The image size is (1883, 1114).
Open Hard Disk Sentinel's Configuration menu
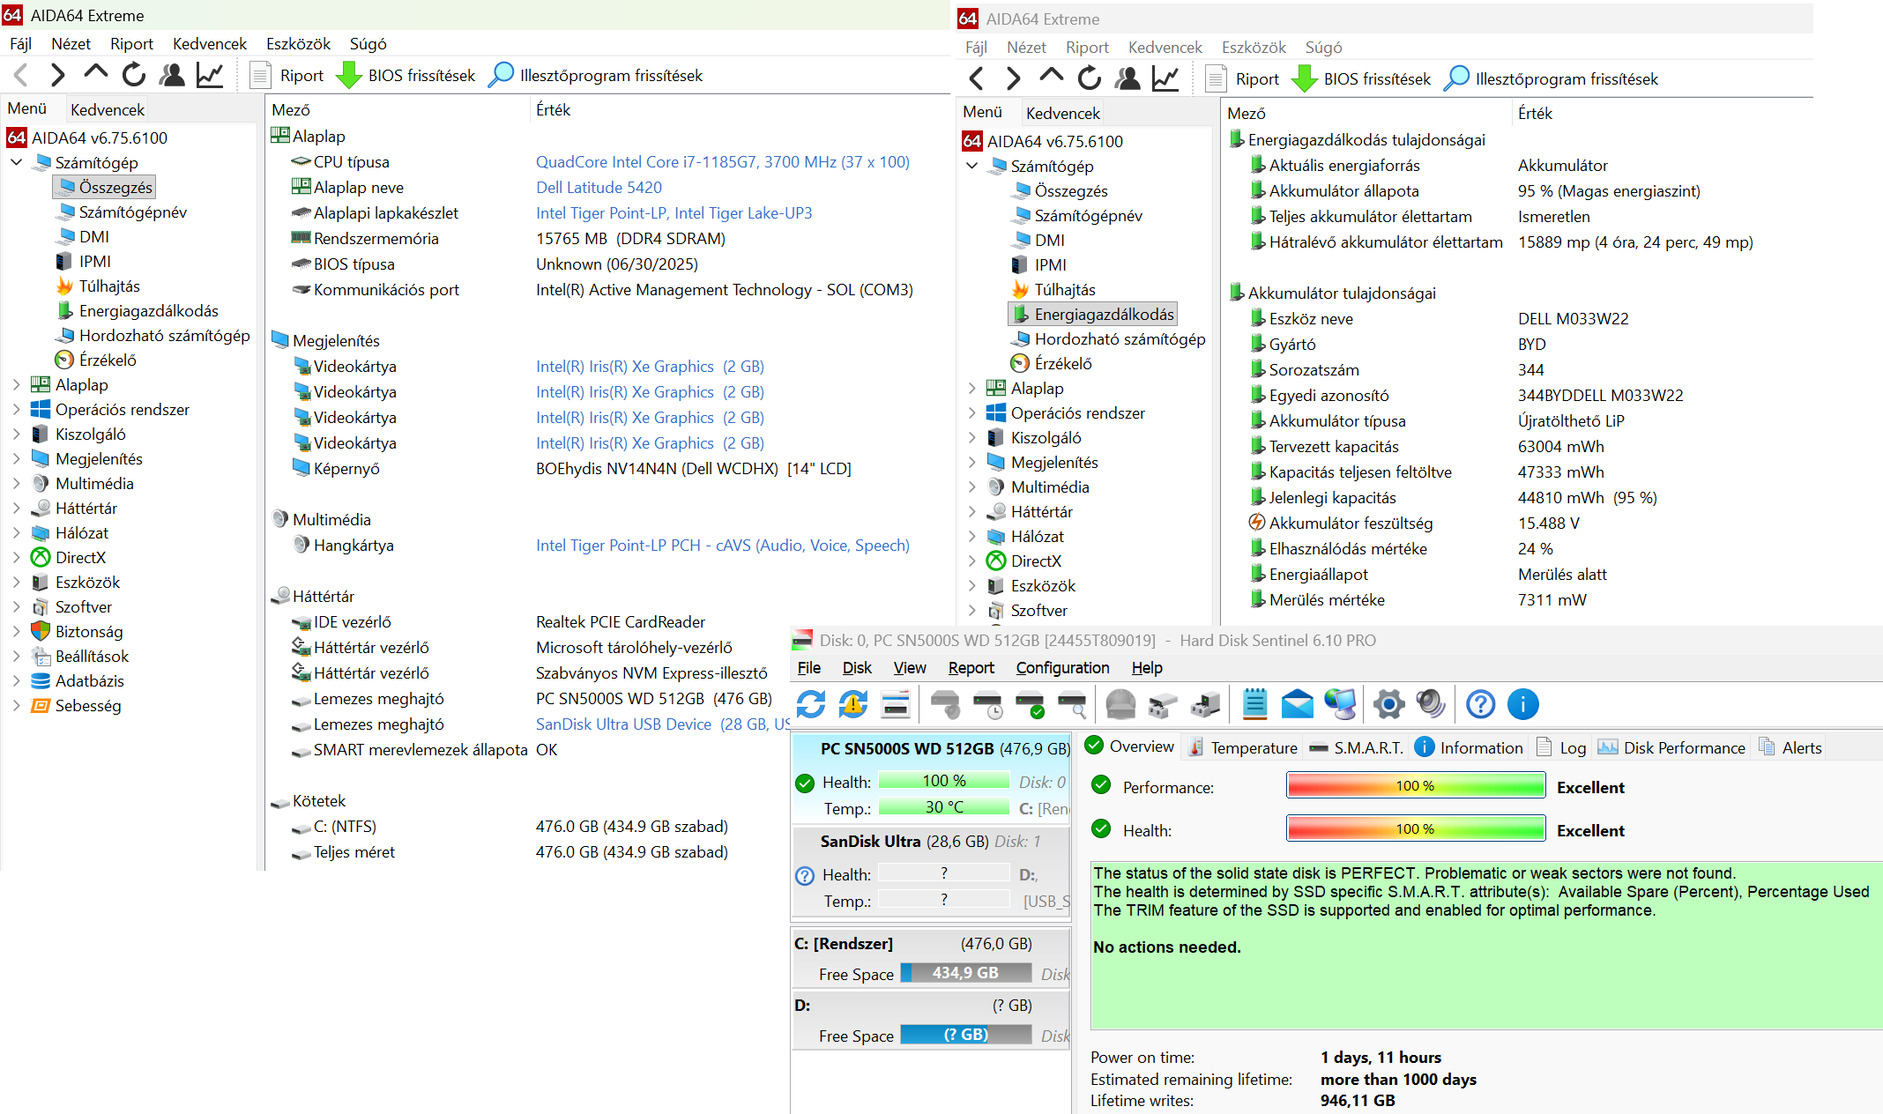[x=1062, y=668]
